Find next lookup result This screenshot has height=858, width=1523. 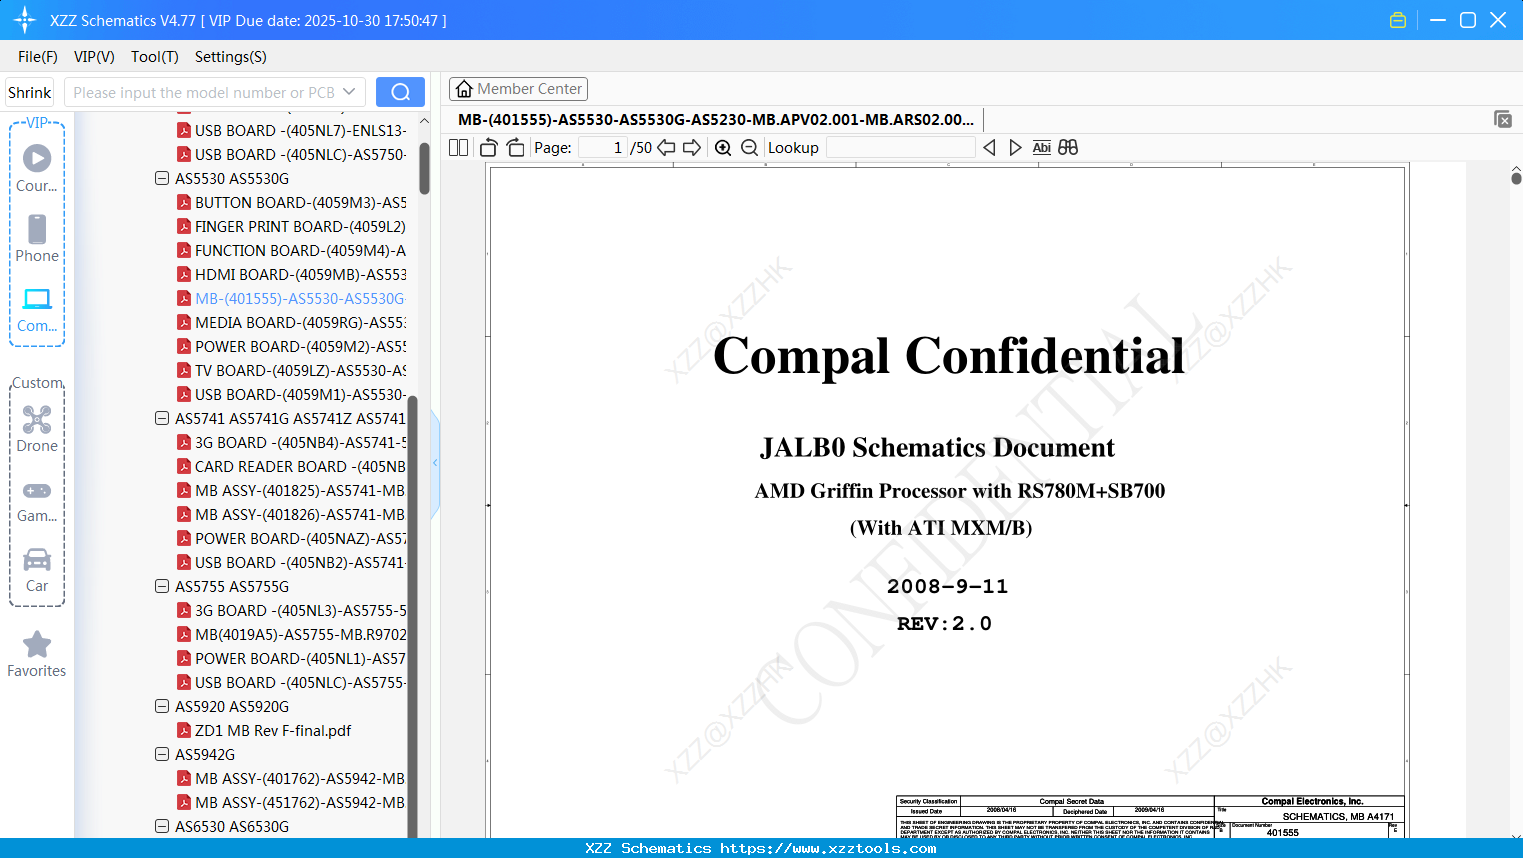1015,148
